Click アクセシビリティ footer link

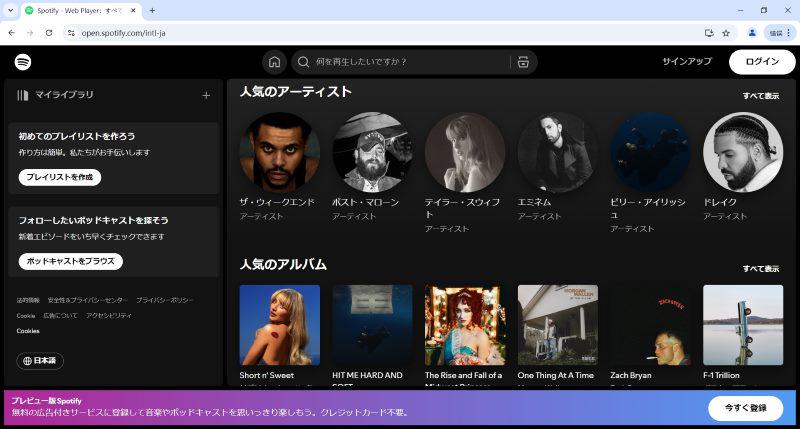109,316
